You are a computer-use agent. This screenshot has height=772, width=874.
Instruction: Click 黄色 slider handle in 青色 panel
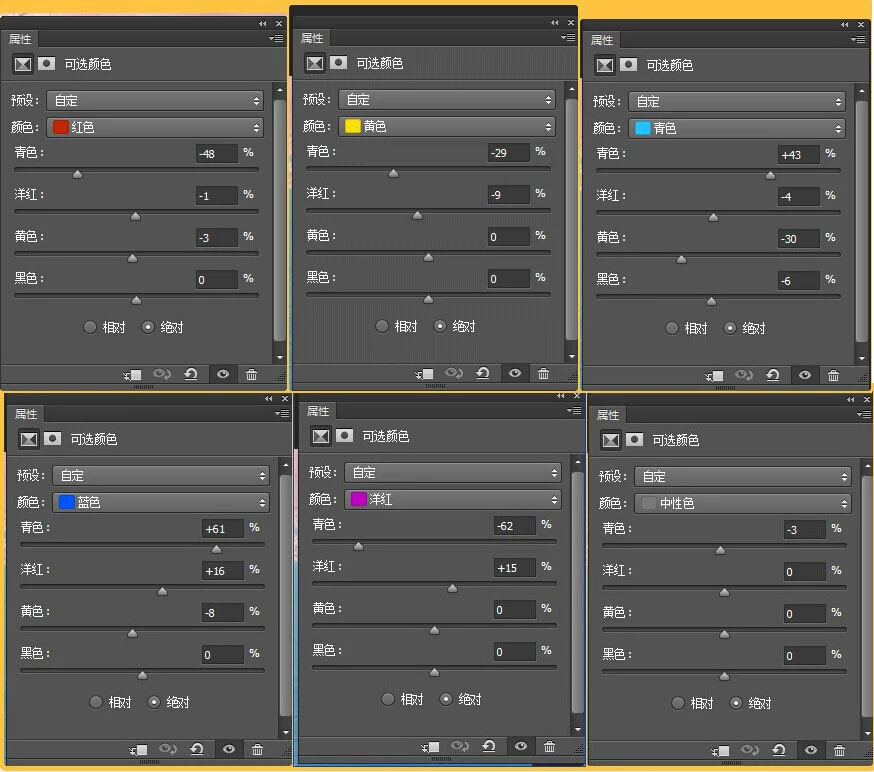681,259
